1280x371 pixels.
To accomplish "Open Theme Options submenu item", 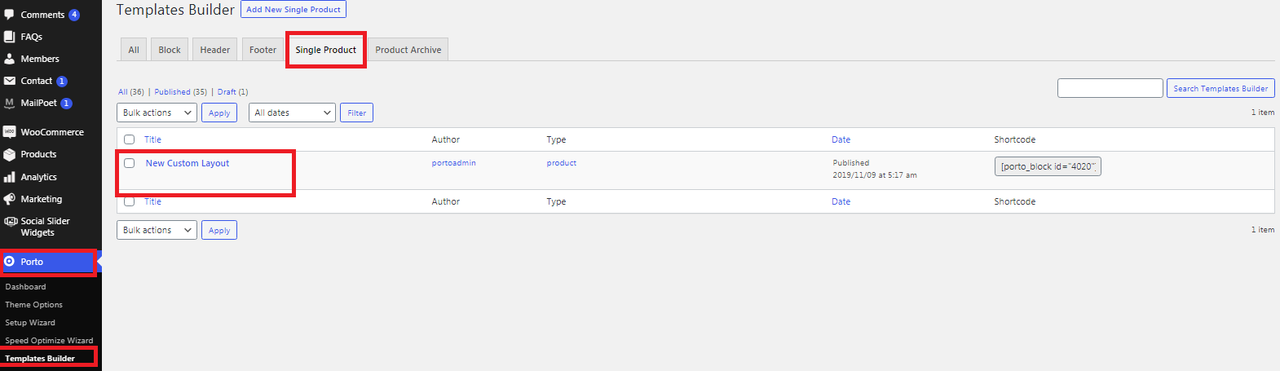I will tap(34, 305).
